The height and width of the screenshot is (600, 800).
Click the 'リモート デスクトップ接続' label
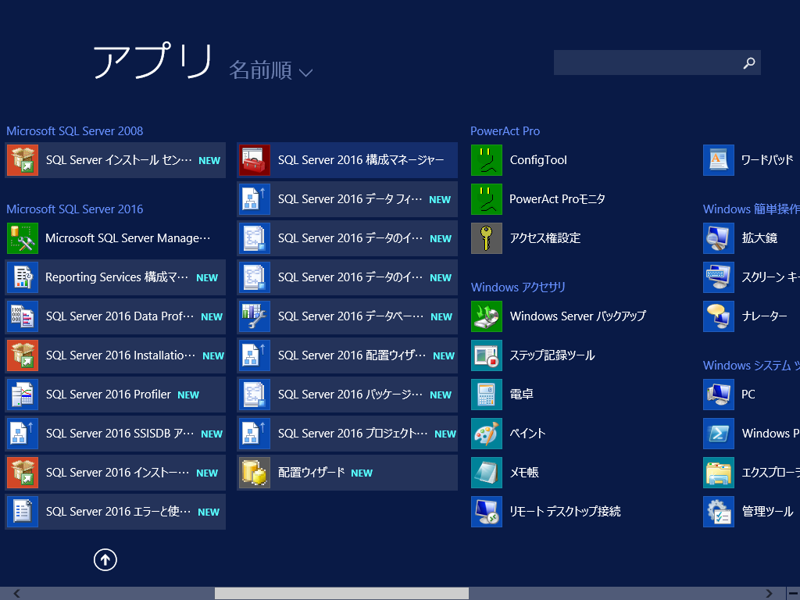click(x=565, y=511)
